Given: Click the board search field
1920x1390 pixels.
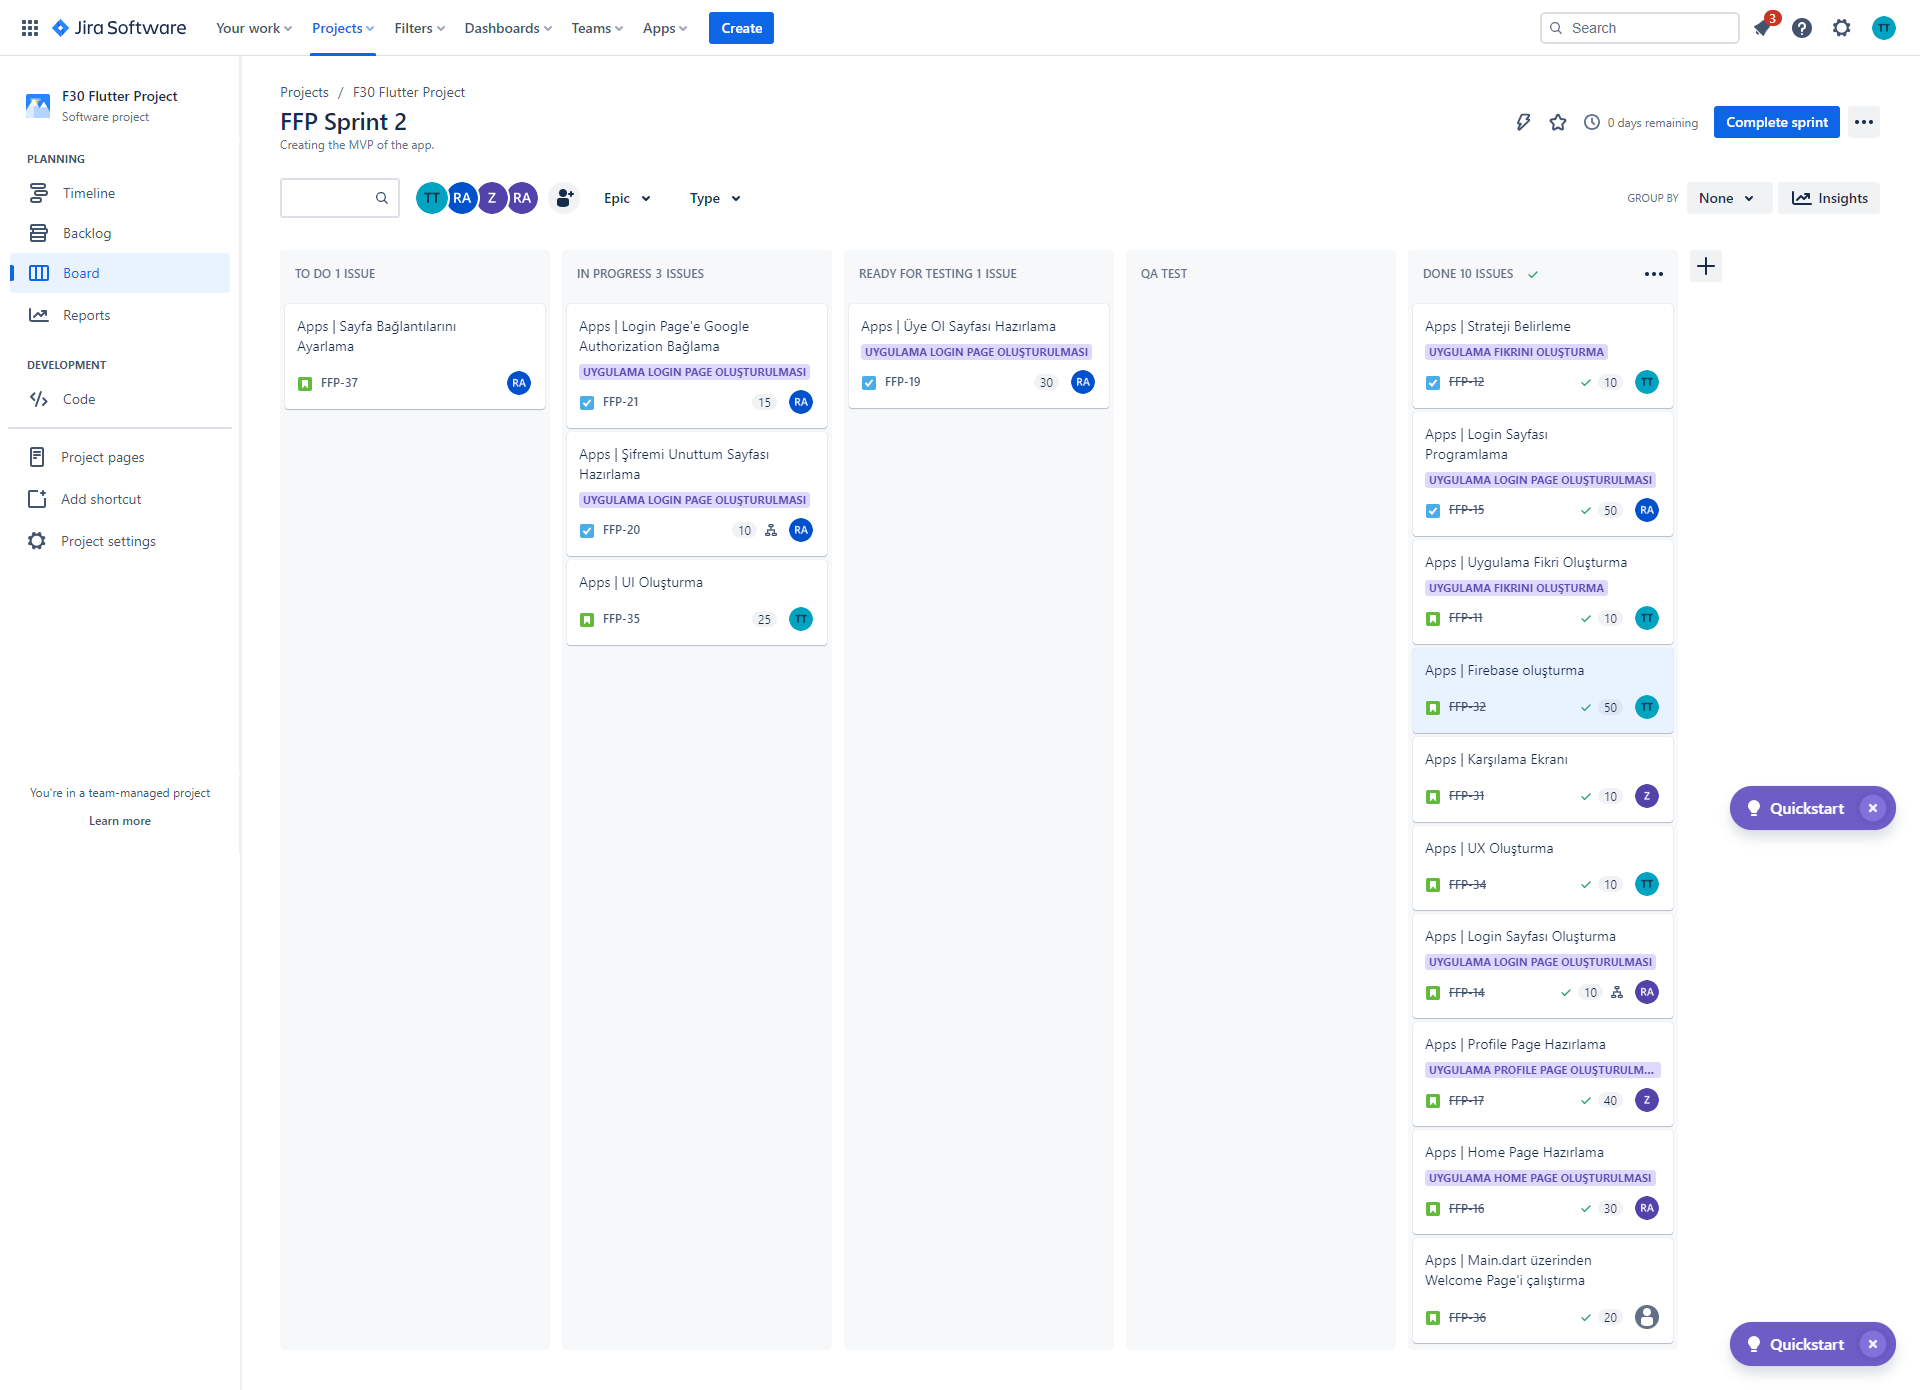Looking at the screenshot, I should [335, 198].
